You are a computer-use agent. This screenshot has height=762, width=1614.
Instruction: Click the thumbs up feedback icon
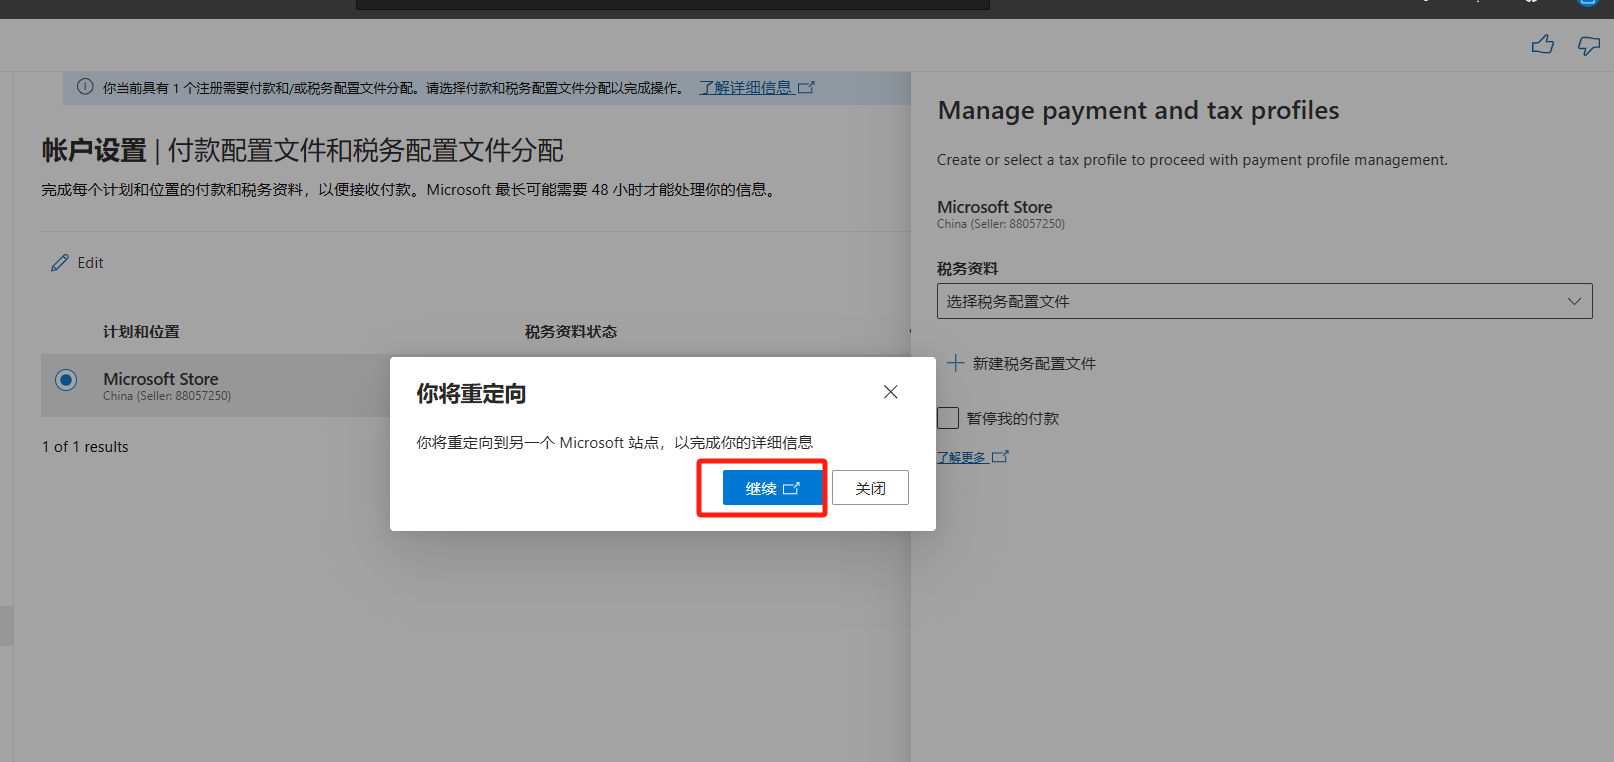tap(1543, 44)
